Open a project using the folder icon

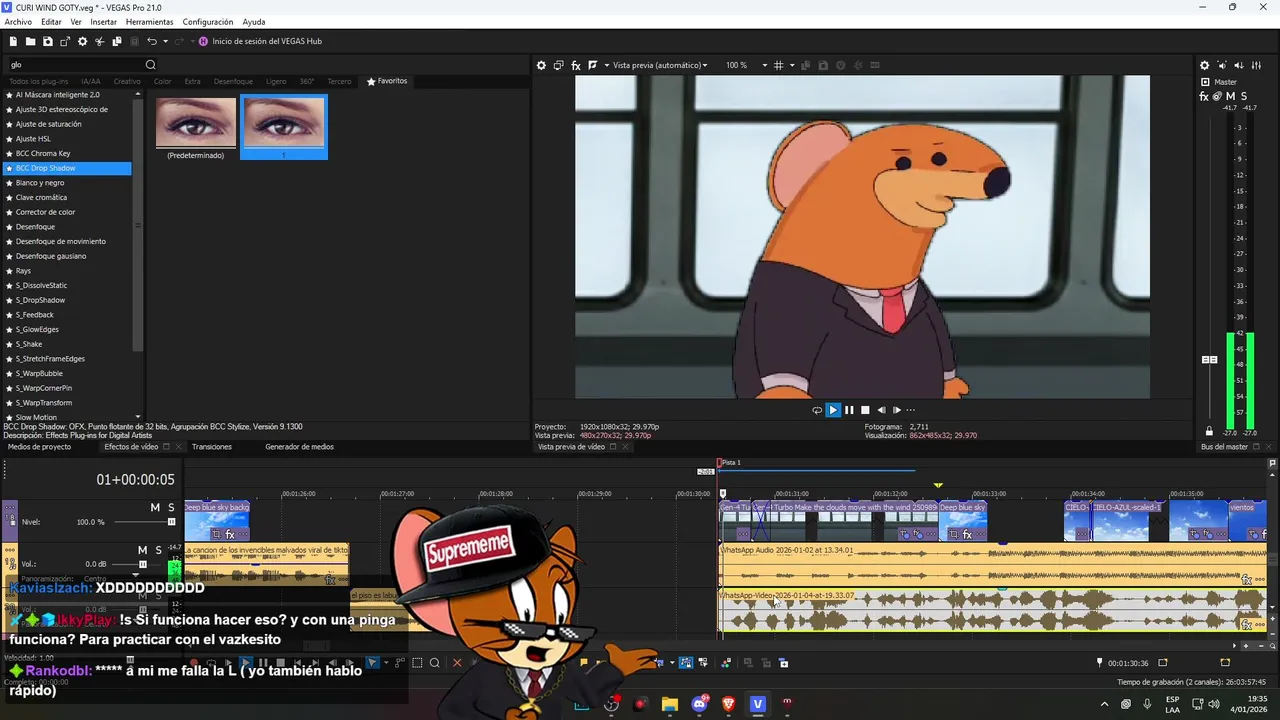click(31, 41)
